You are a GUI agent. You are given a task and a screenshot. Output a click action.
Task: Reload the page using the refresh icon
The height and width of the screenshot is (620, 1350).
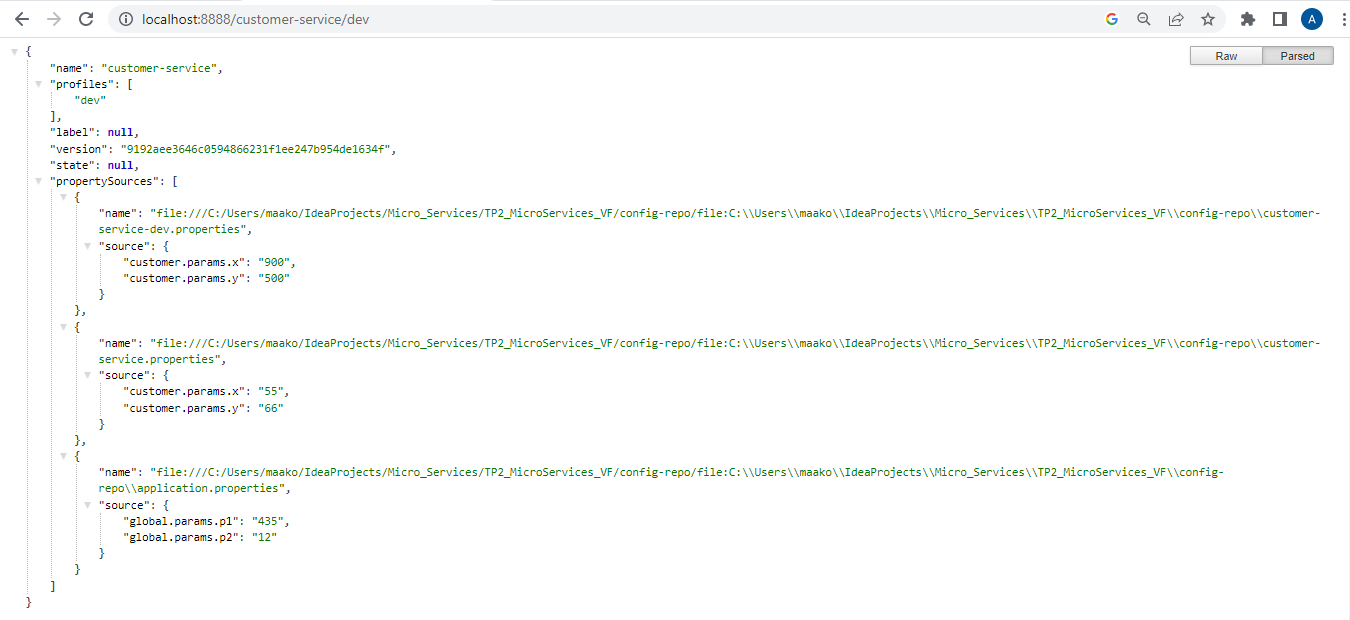click(x=84, y=18)
